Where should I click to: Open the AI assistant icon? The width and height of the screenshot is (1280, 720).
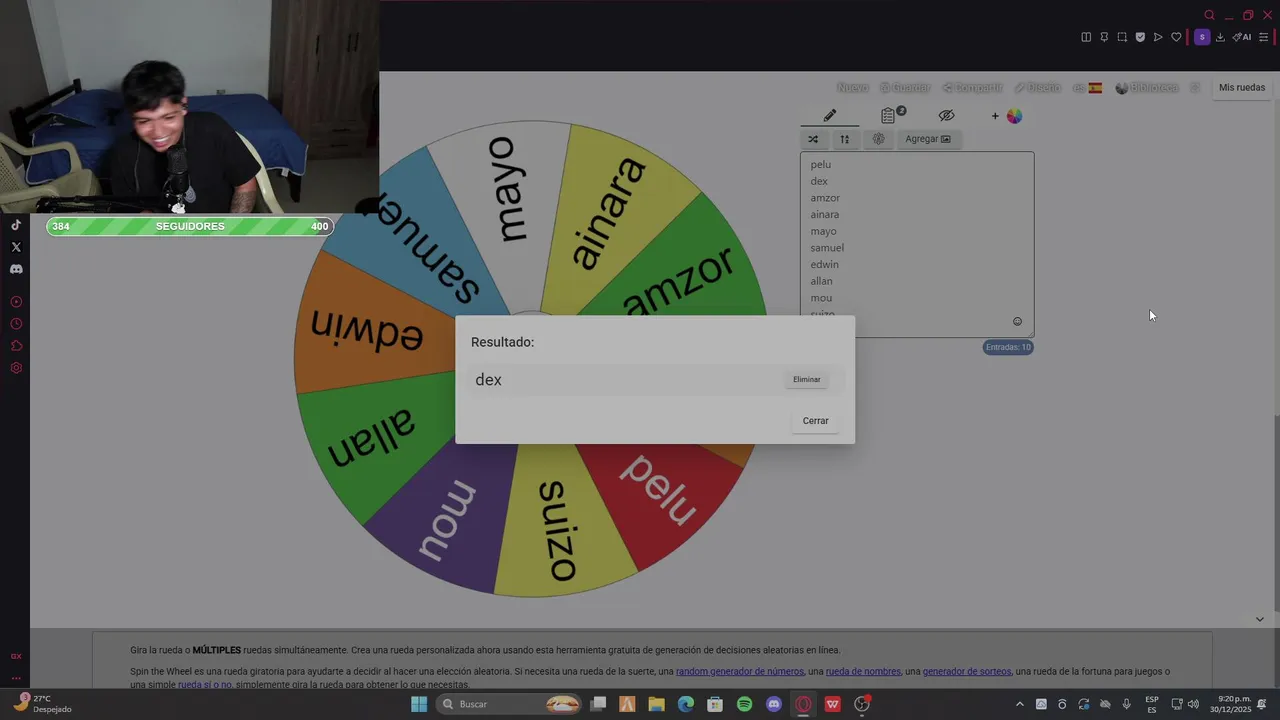pos(1242,37)
